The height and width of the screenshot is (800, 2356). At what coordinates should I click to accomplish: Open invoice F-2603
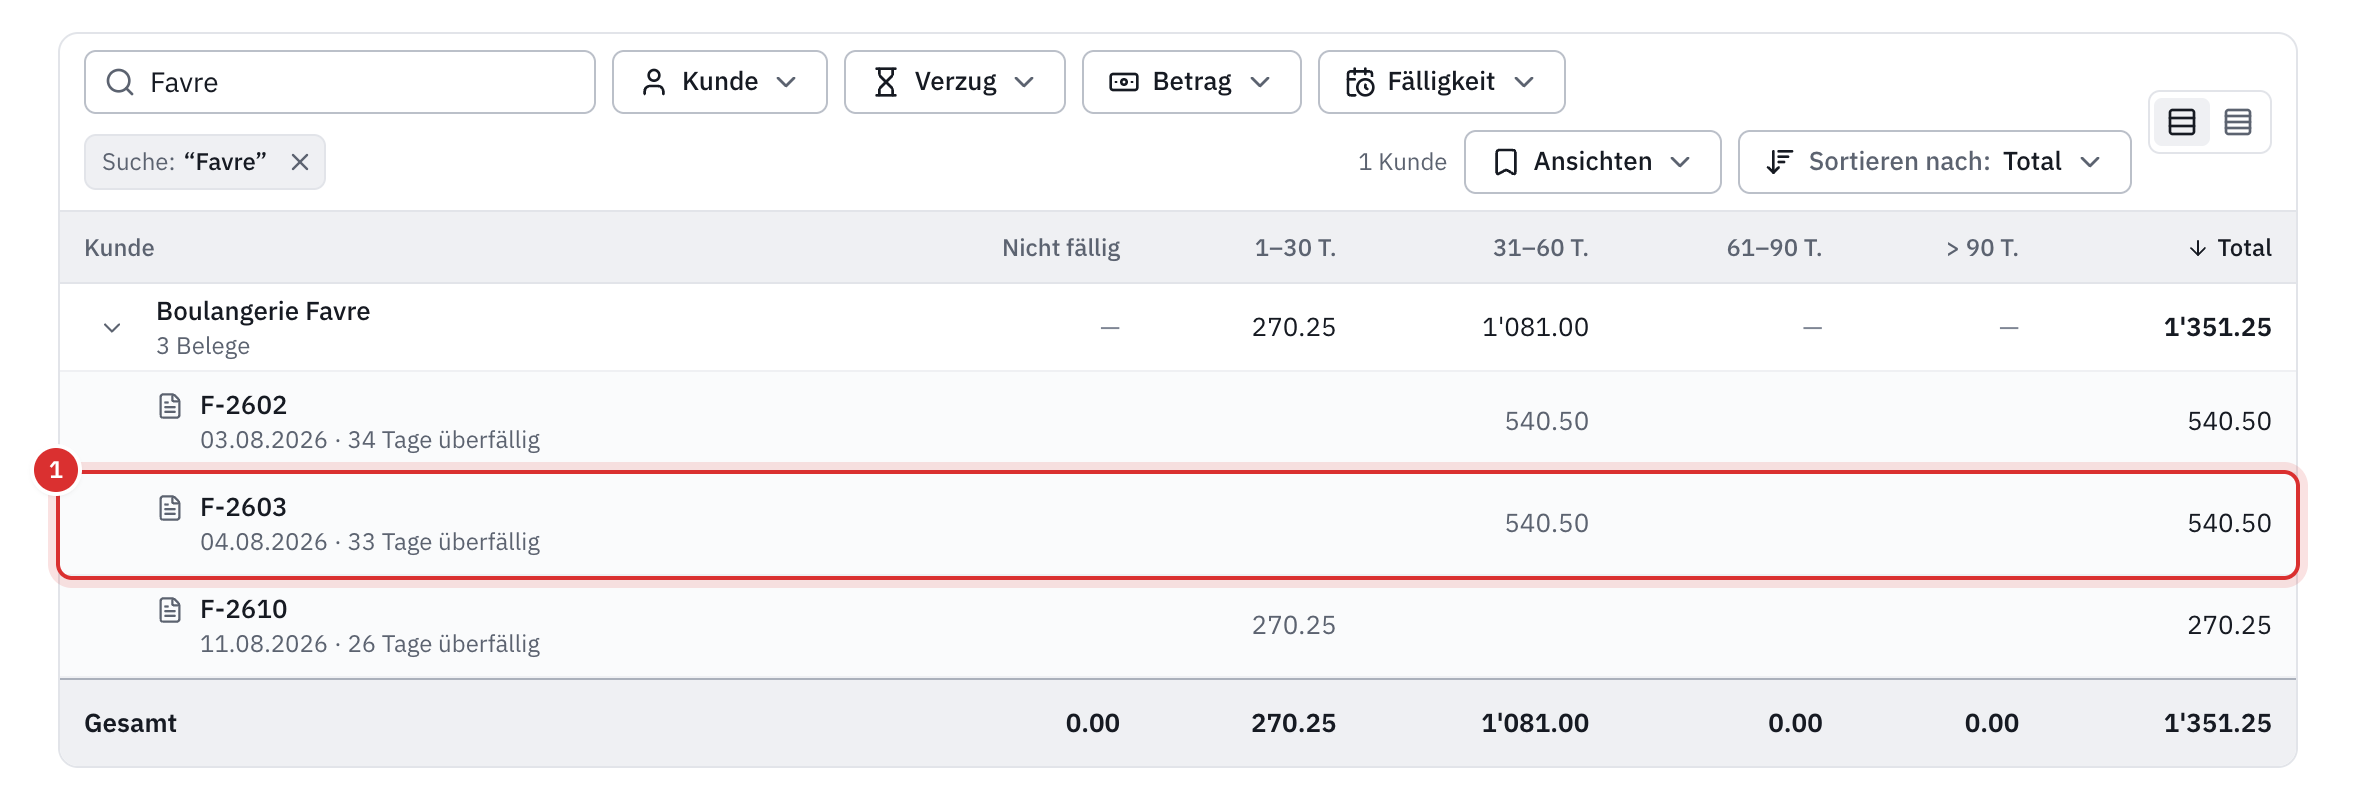[243, 507]
